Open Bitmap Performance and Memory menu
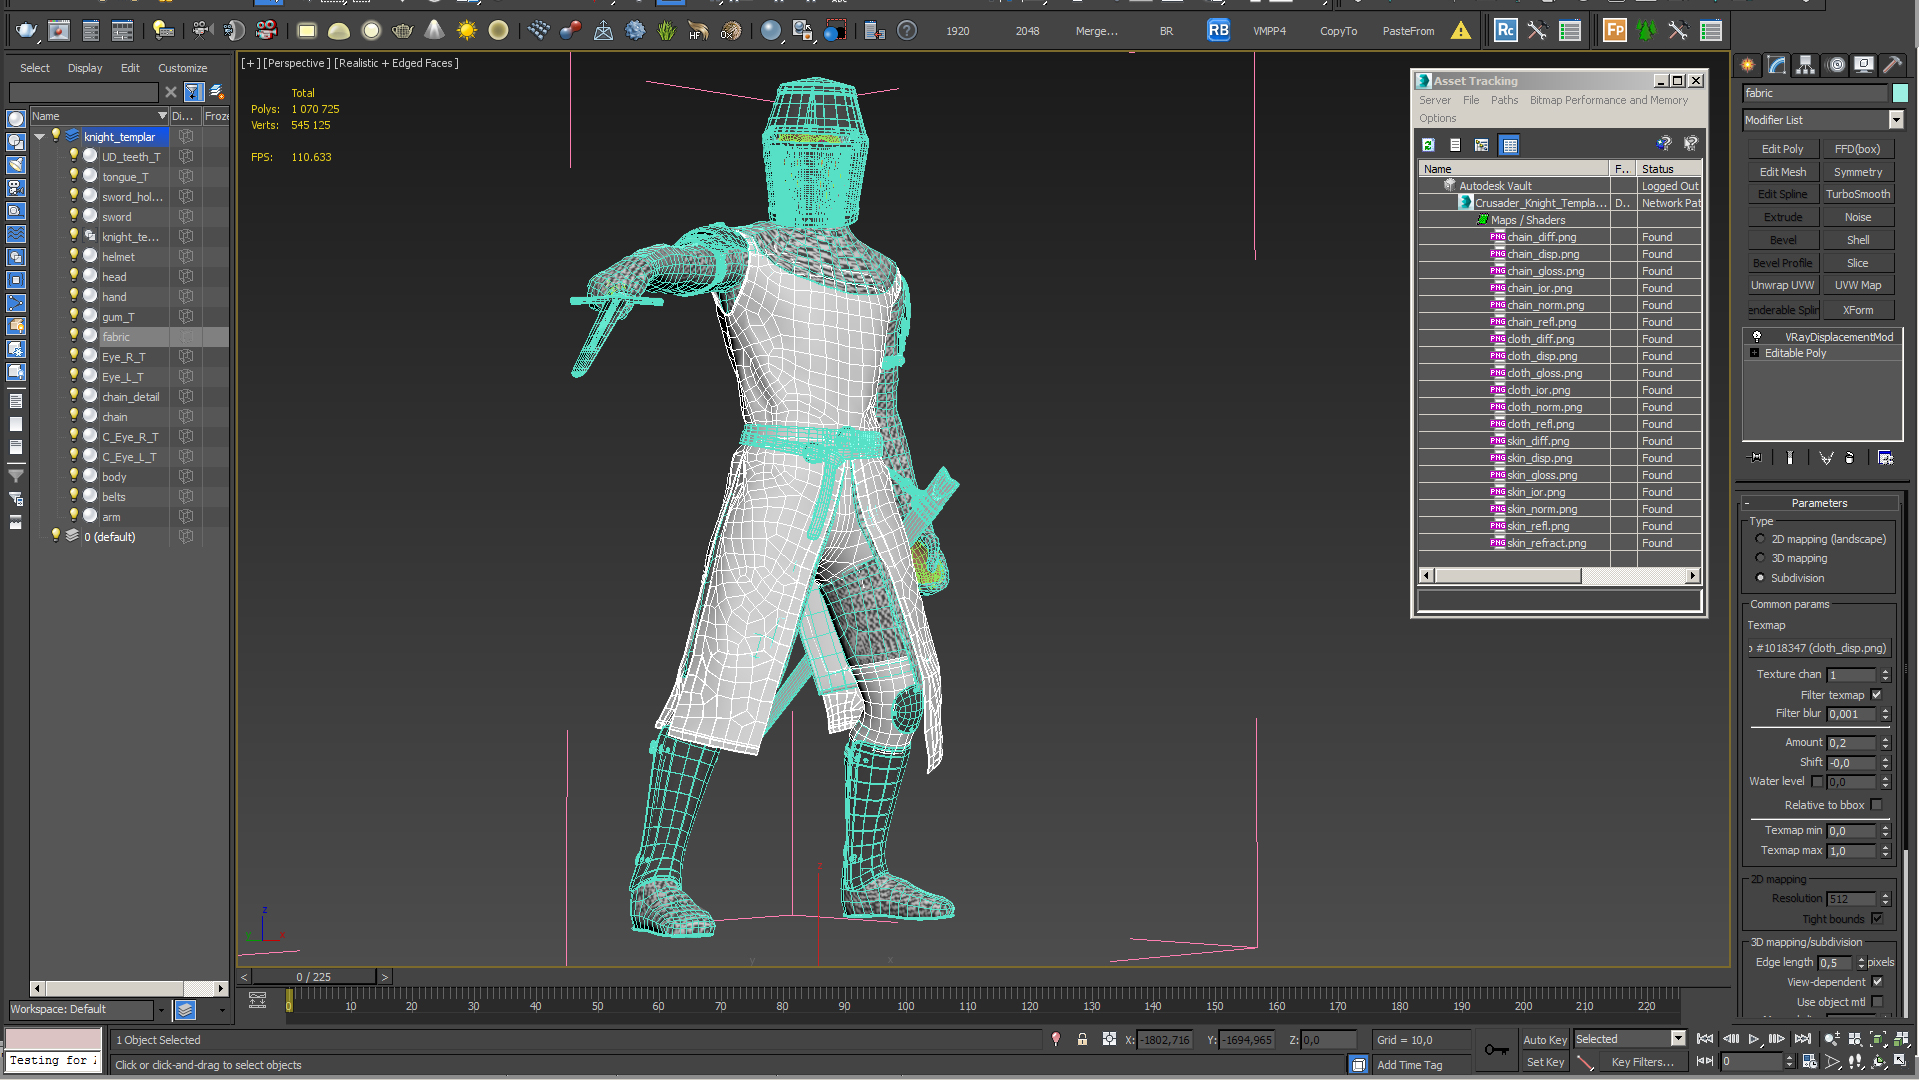 tap(1608, 100)
